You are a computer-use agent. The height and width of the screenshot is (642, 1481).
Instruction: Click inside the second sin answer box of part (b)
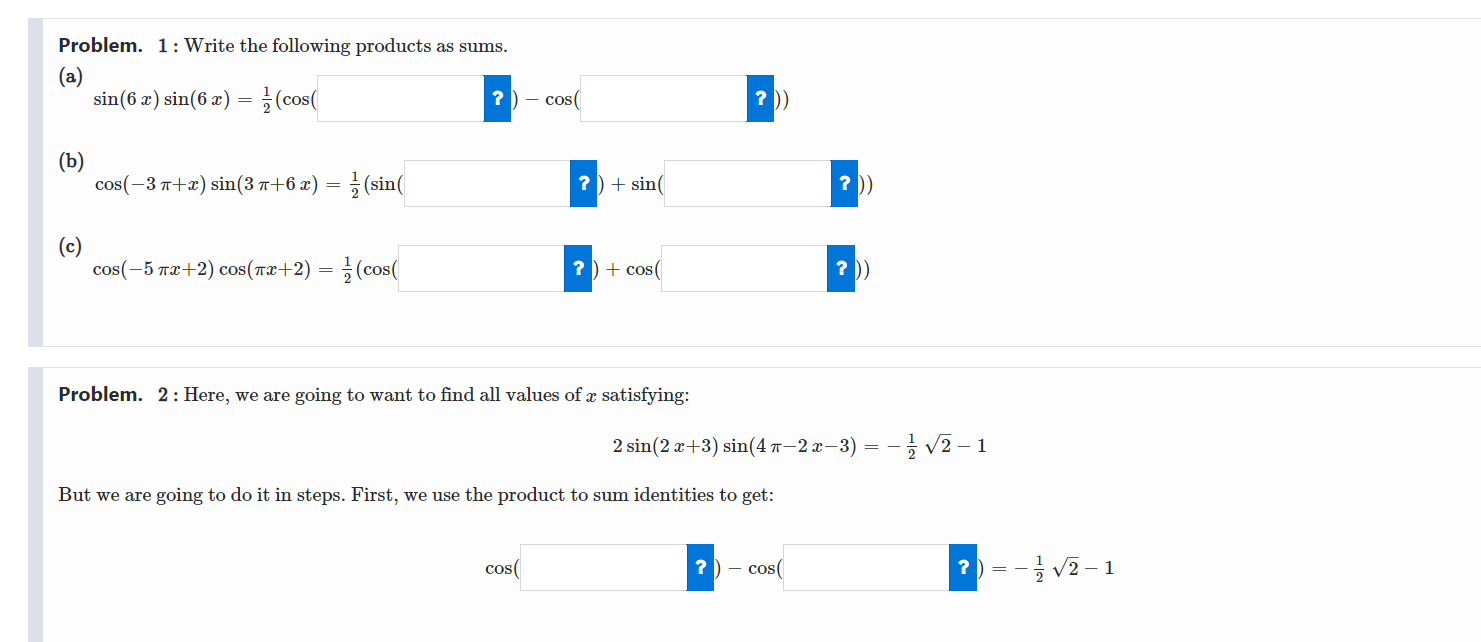pos(747,183)
